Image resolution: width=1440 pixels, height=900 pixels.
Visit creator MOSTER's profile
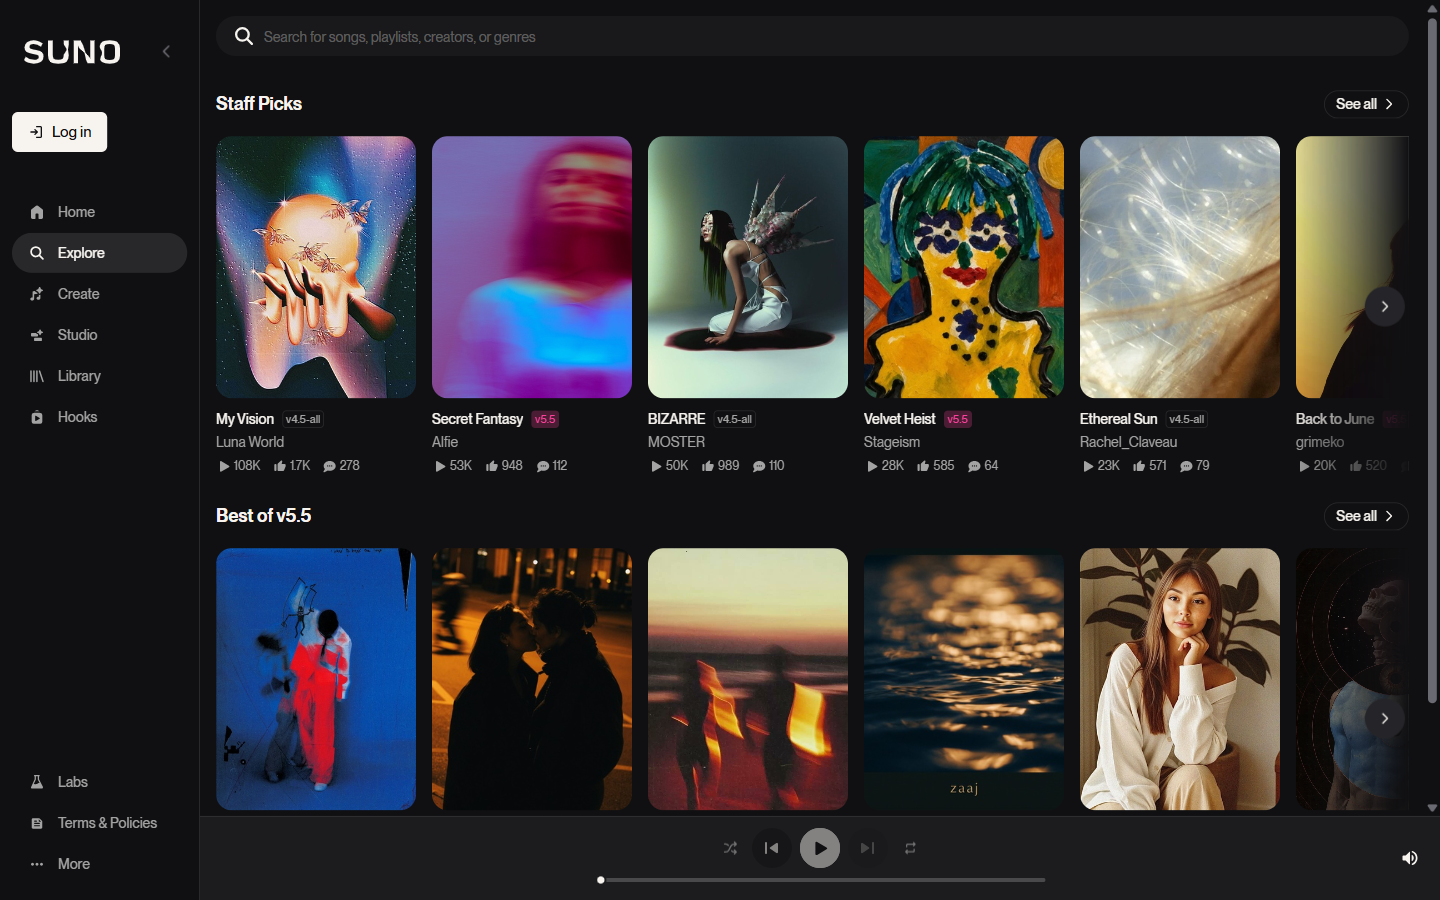(x=676, y=442)
